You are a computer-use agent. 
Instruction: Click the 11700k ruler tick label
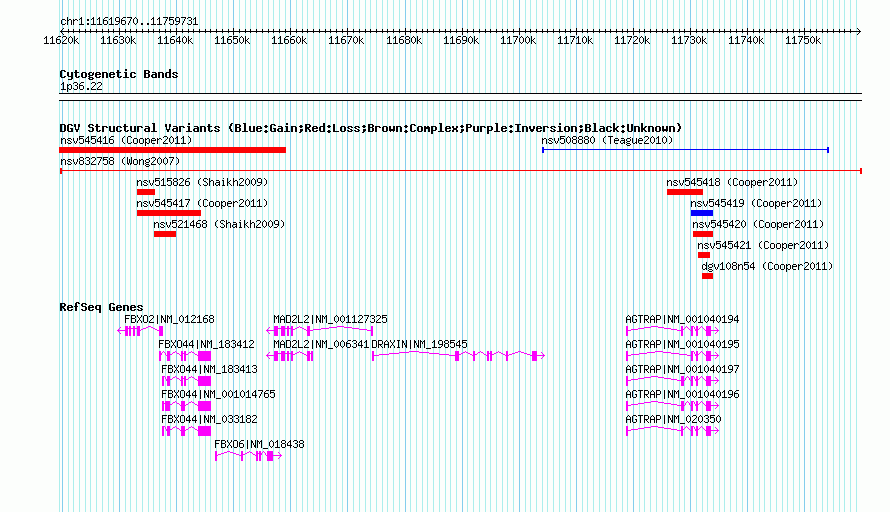tap(518, 40)
